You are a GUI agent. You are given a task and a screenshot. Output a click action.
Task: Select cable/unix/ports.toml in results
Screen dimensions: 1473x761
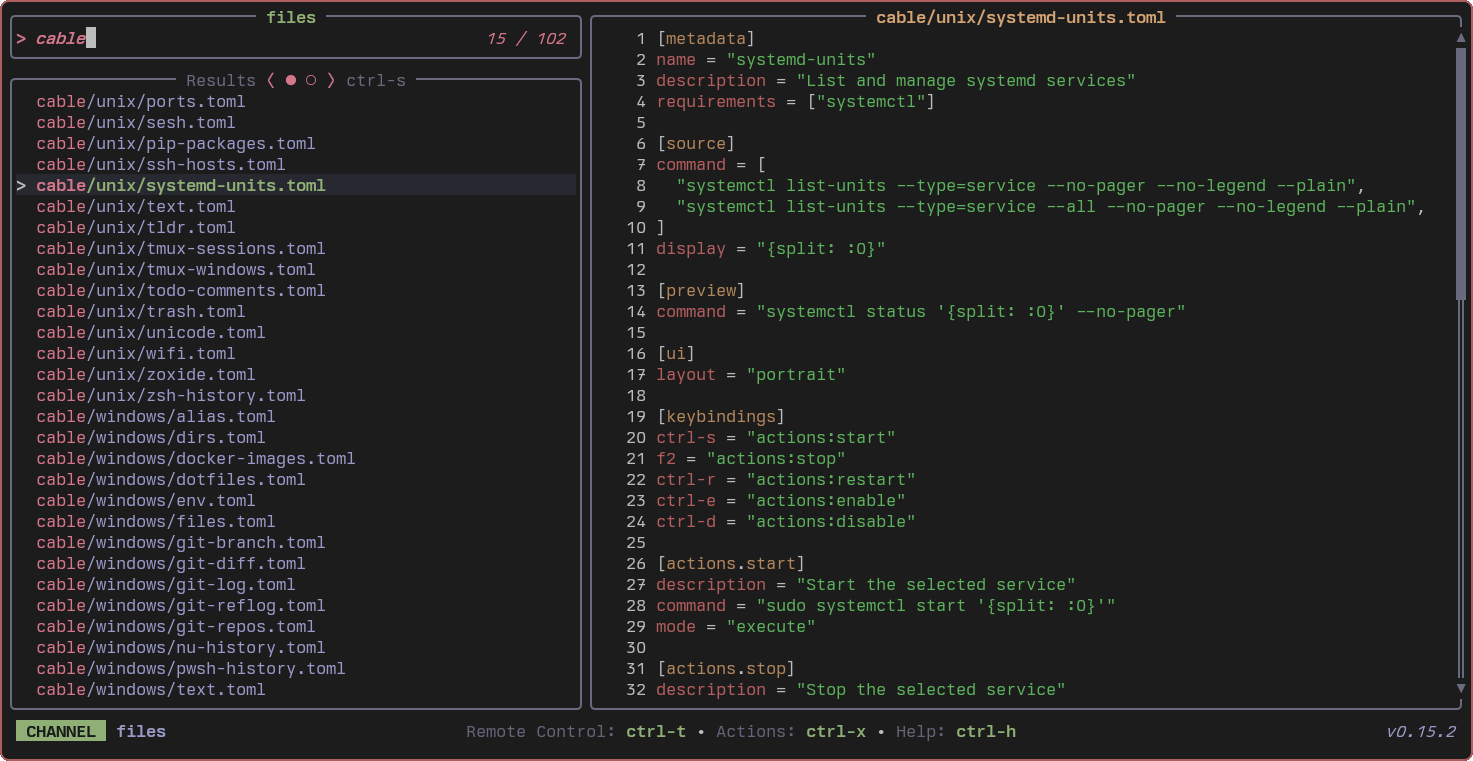(x=141, y=102)
